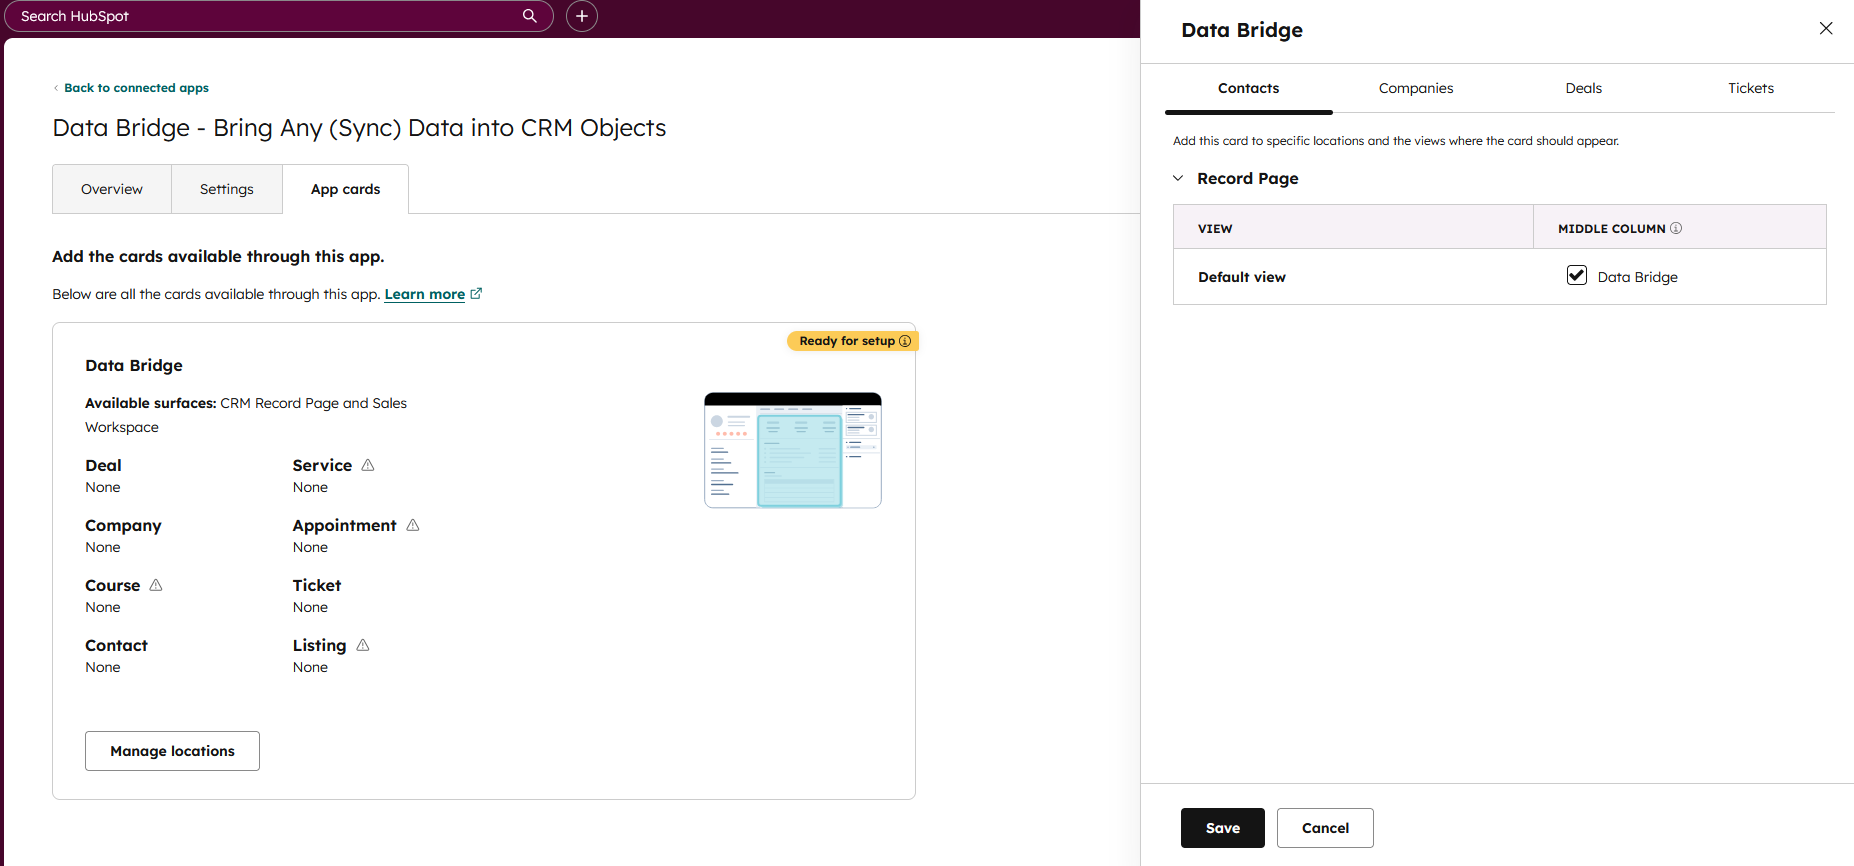The width and height of the screenshot is (1854, 866).
Task: Open the Learn more link
Action: coord(425,294)
